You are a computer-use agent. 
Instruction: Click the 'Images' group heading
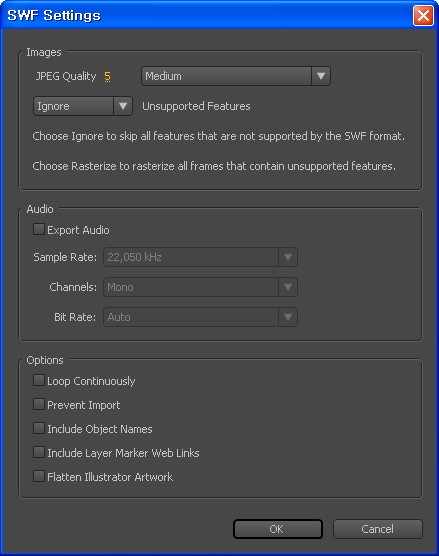coord(44,52)
